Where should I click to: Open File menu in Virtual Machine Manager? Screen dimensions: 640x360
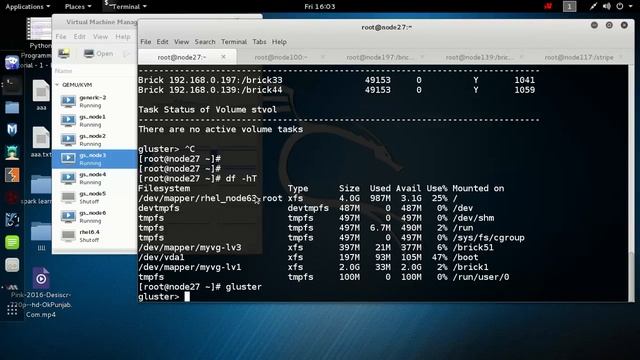[61, 37]
